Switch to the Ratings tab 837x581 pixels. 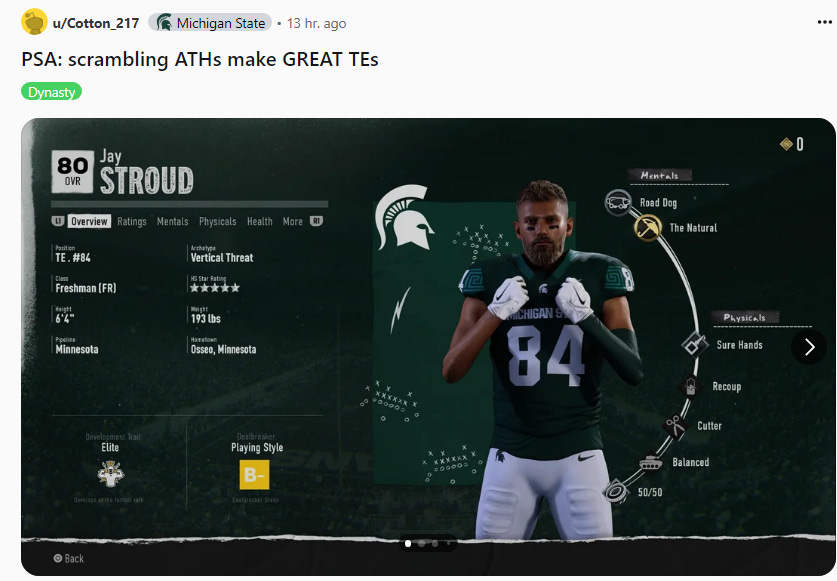click(x=132, y=221)
